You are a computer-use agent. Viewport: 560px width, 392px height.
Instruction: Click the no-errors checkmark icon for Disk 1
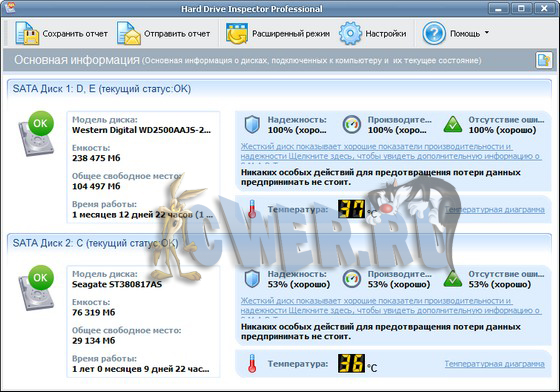coord(452,125)
